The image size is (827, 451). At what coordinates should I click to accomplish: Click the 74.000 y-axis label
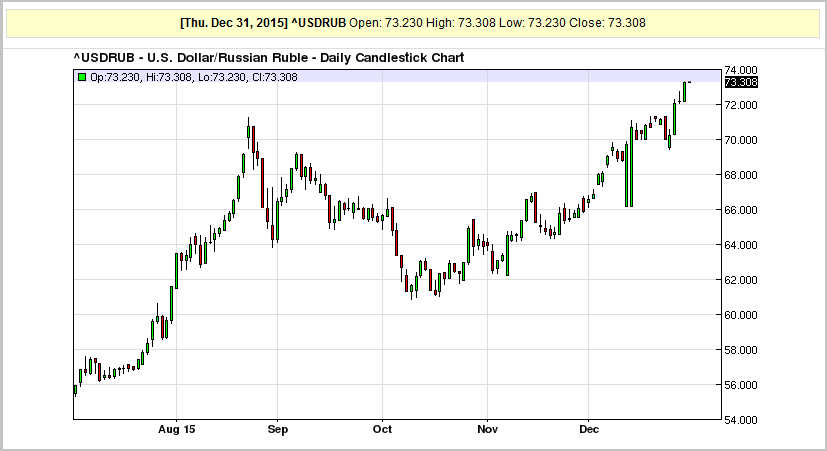(741, 70)
